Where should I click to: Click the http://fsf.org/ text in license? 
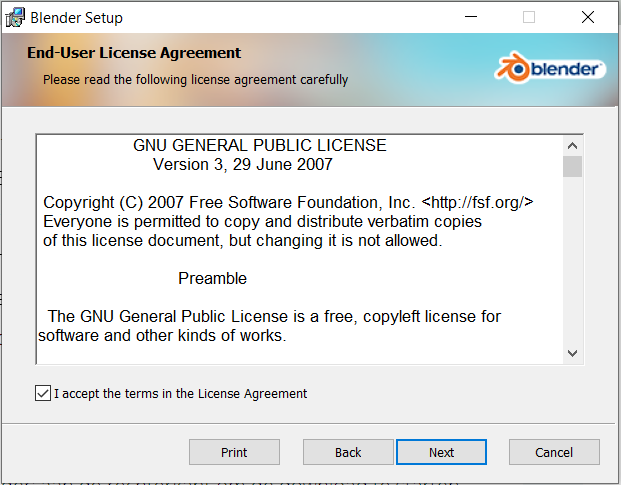478,202
